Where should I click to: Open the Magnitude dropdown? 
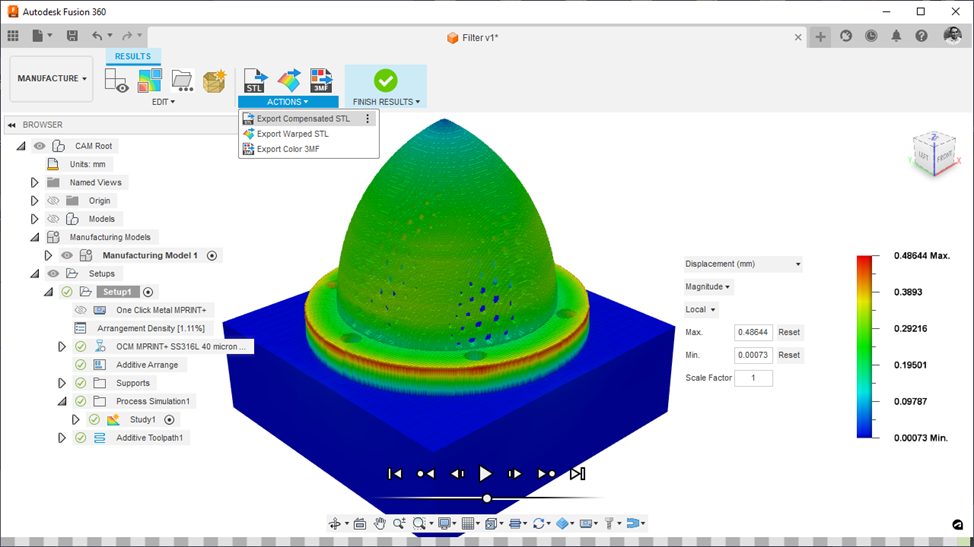[707, 287]
